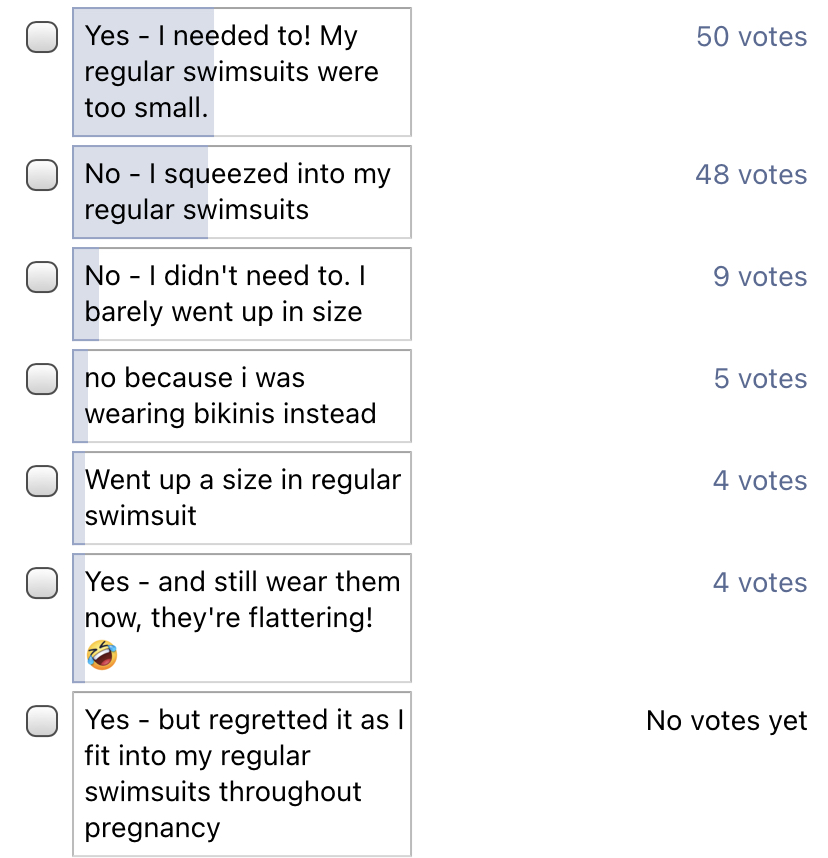
Task: Click the laughing emoji icon
Action: tap(102, 654)
